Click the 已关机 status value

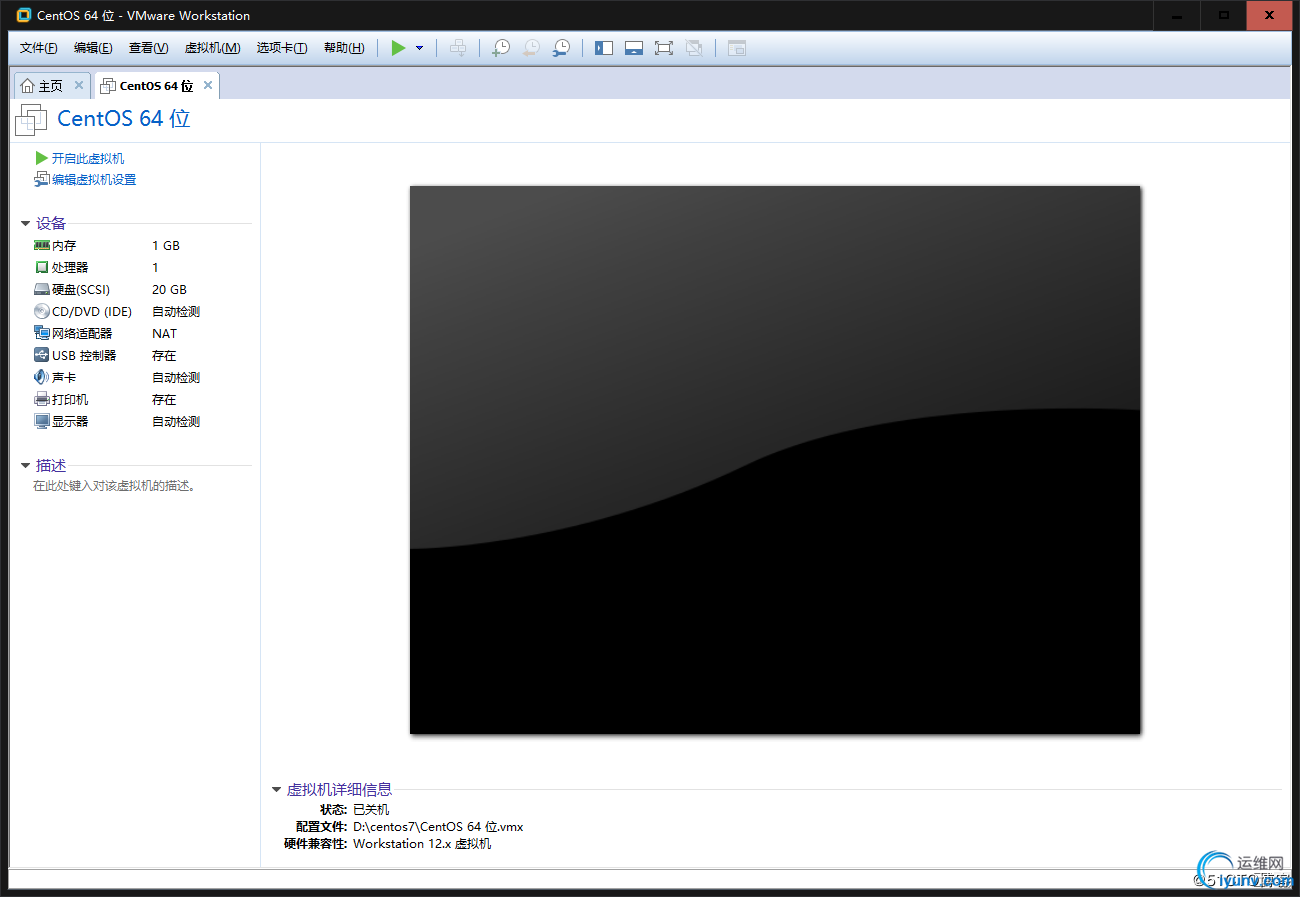pyautogui.click(x=371, y=810)
